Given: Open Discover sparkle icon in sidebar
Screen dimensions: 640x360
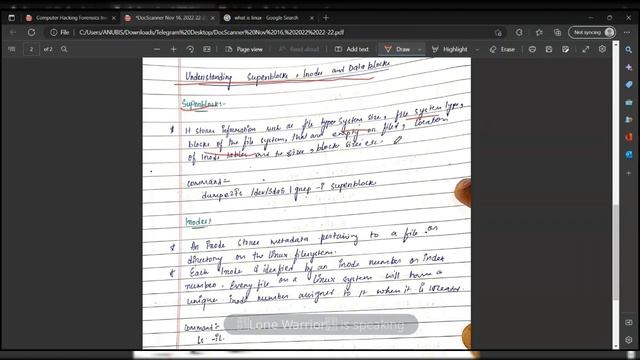Looking at the screenshot, I should (x=629, y=67).
